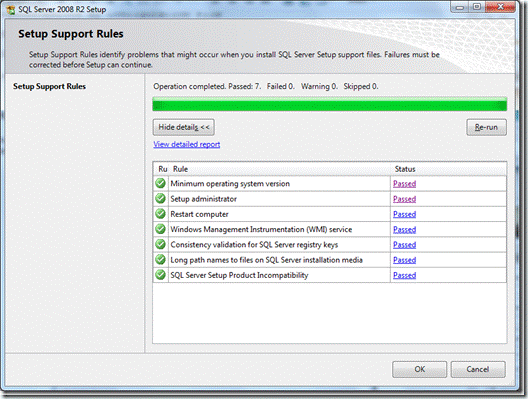This screenshot has width=528, height=399.
Task: Select 'Restart computer' rule text
Action: click(x=199, y=214)
